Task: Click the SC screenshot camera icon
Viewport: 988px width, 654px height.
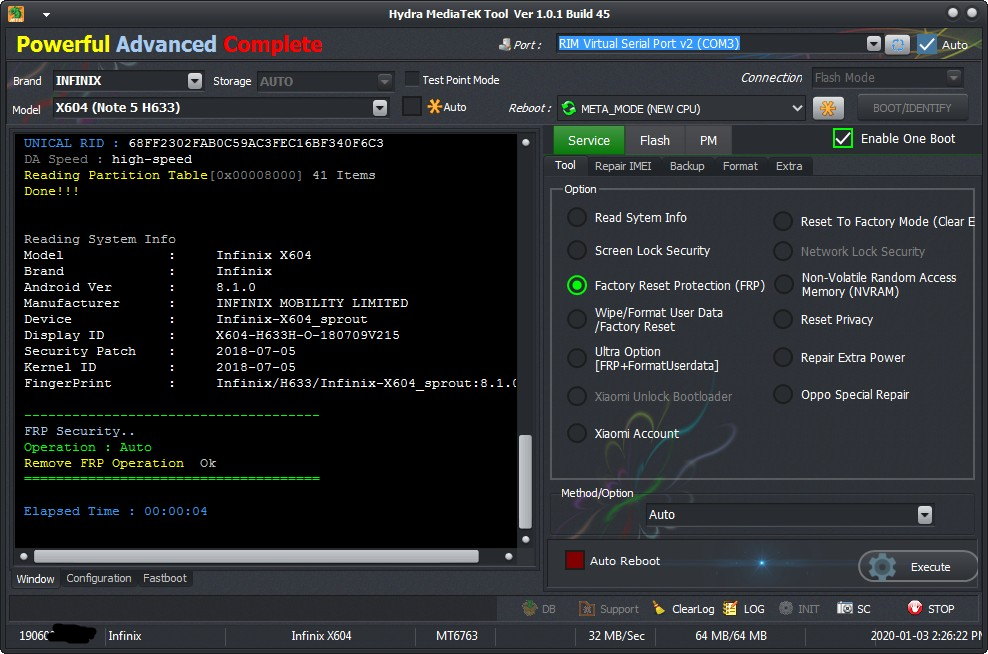Action: click(844, 608)
